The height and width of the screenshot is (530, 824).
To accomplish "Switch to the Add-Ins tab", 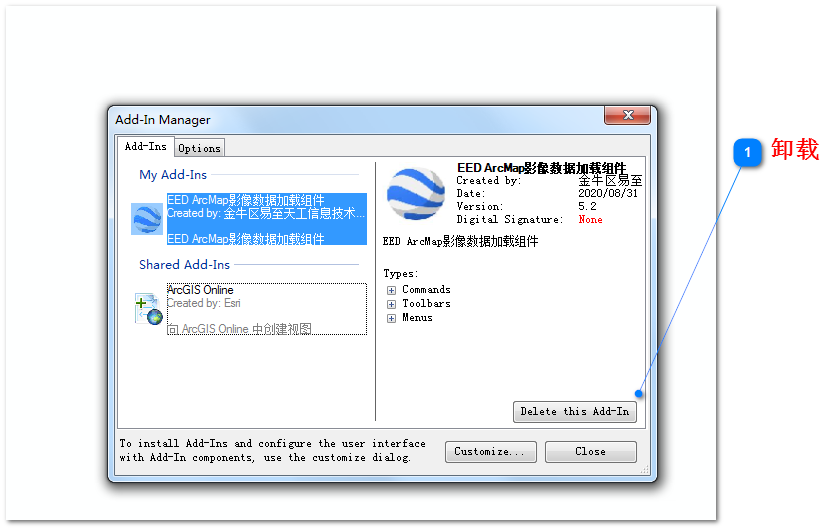I will (145, 147).
